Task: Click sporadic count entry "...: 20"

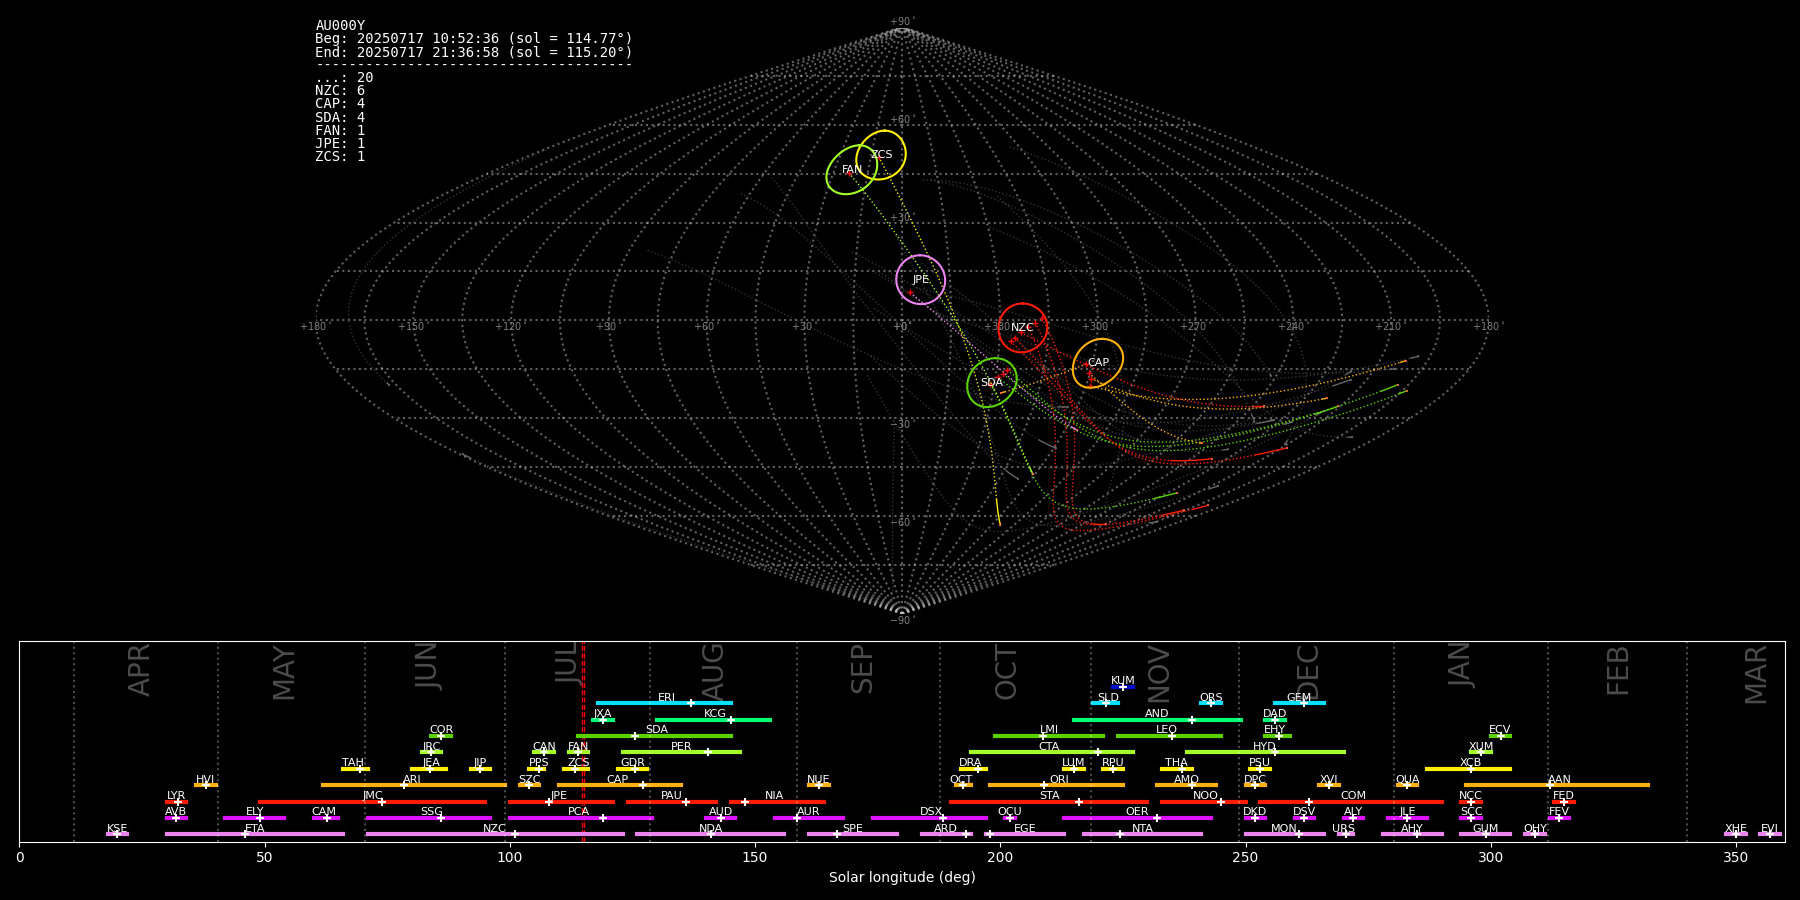Action: click(344, 77)
